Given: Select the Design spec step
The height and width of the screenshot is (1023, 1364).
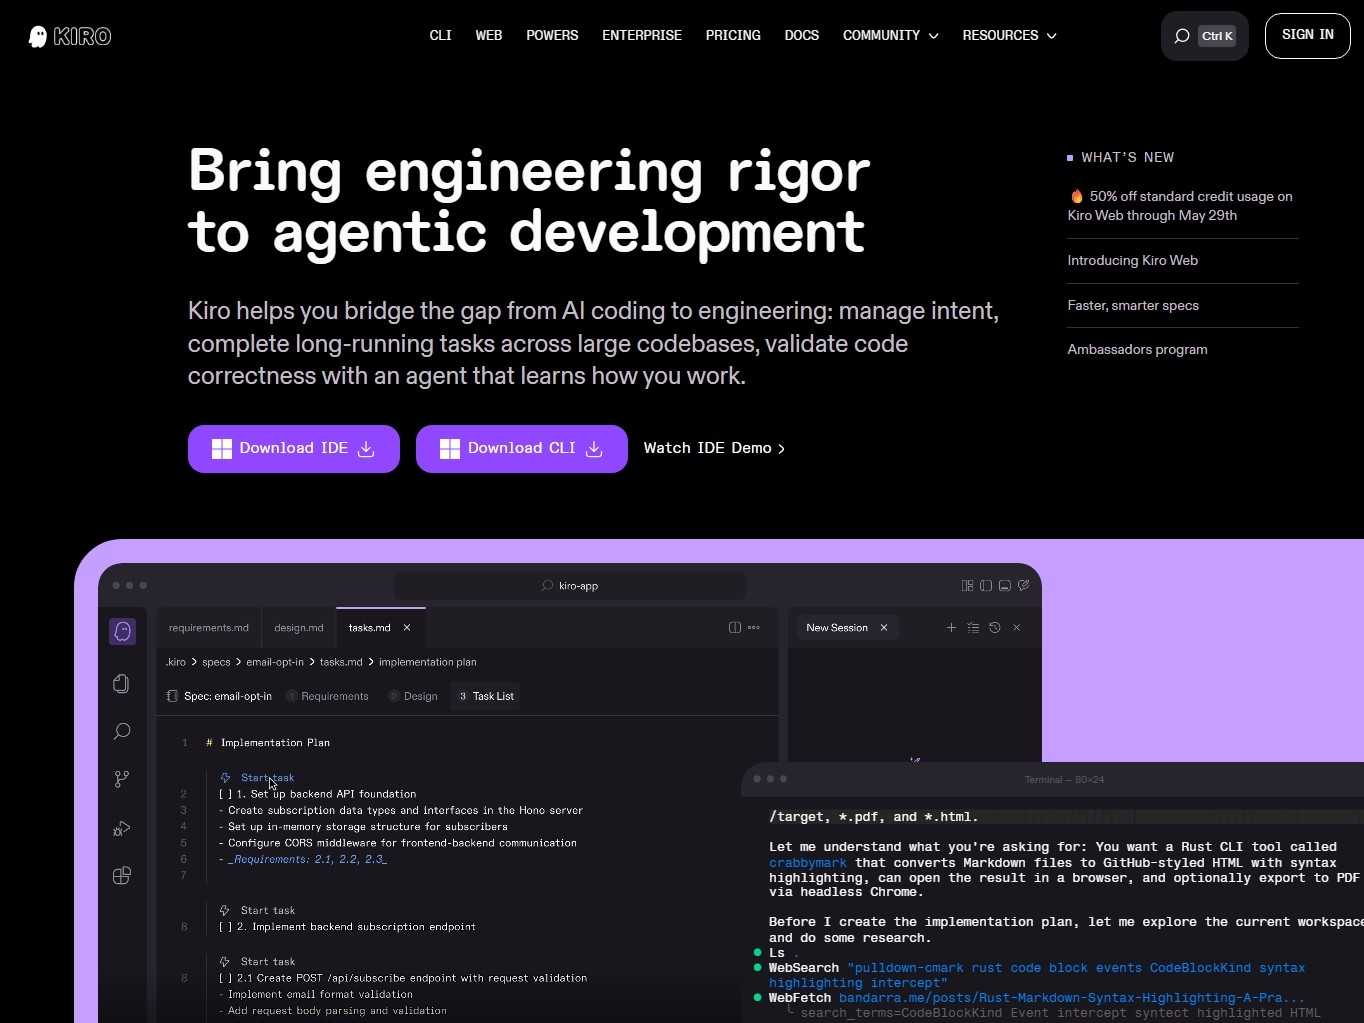Looking at the screenshot, I should [413, 696].
